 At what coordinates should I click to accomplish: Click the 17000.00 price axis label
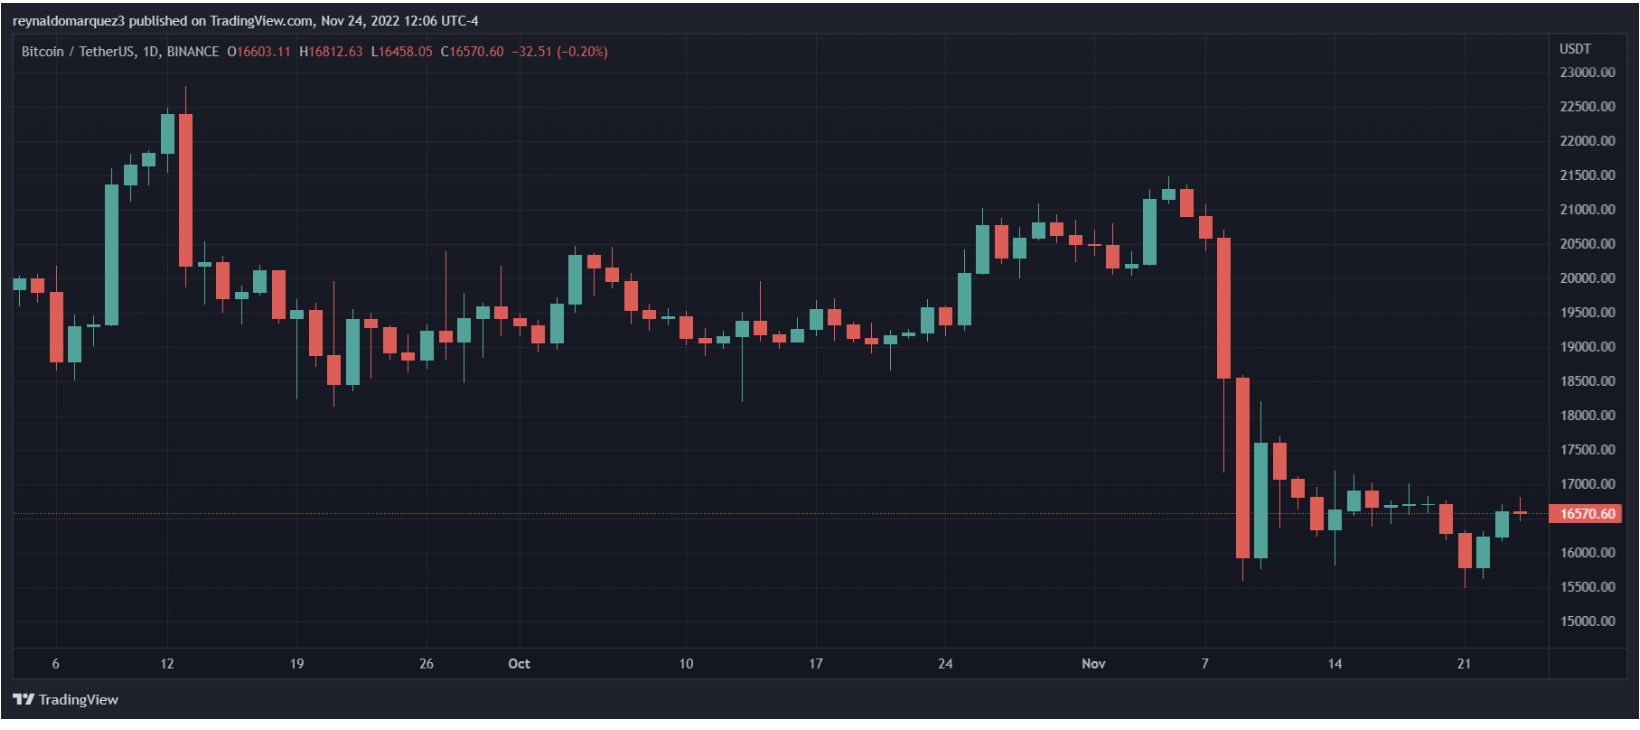pos(1587,484)
